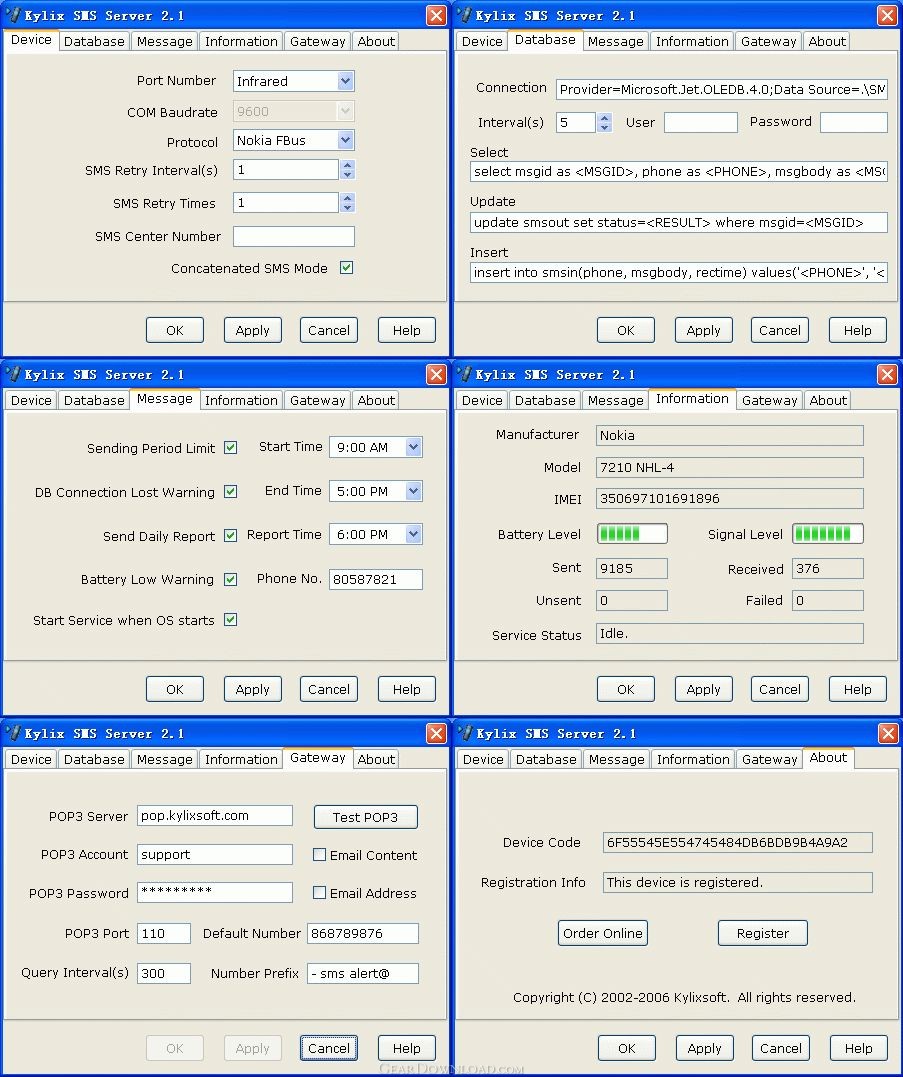This screenshot has height=1077, width=903.
Task: Click the POP3 Server field
Action: point(215,816)
